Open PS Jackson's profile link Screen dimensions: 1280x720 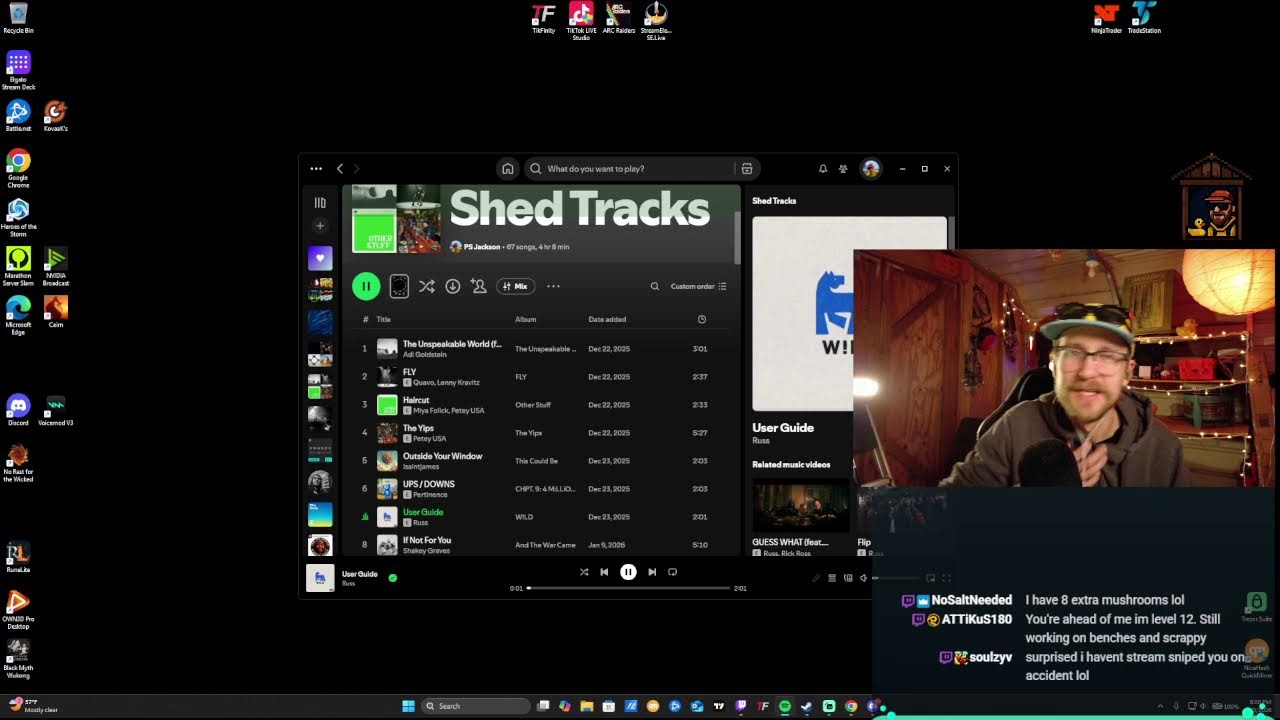[x=482, y=247]
